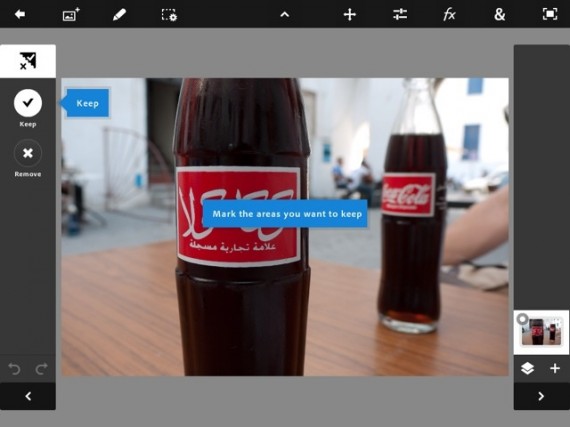Viewport: 570px width, 427px height.
Task: Open the adjustments sliders icon
Action: (400, 15)
